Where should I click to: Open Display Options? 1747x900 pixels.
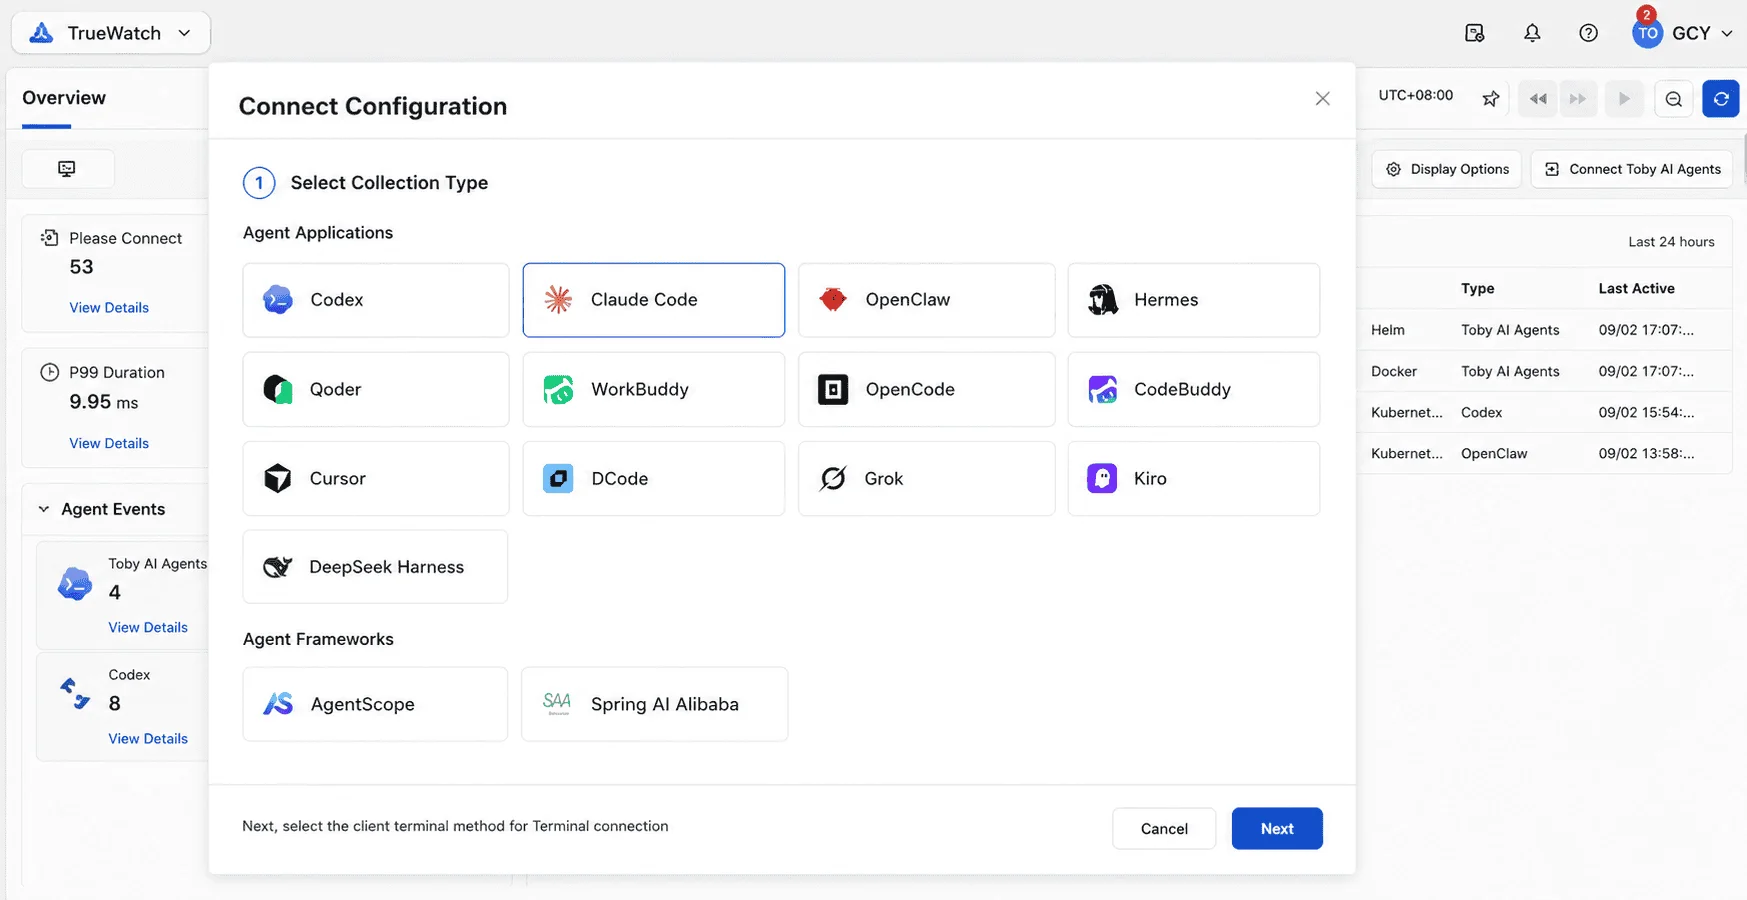click(x=1447, y=169)
